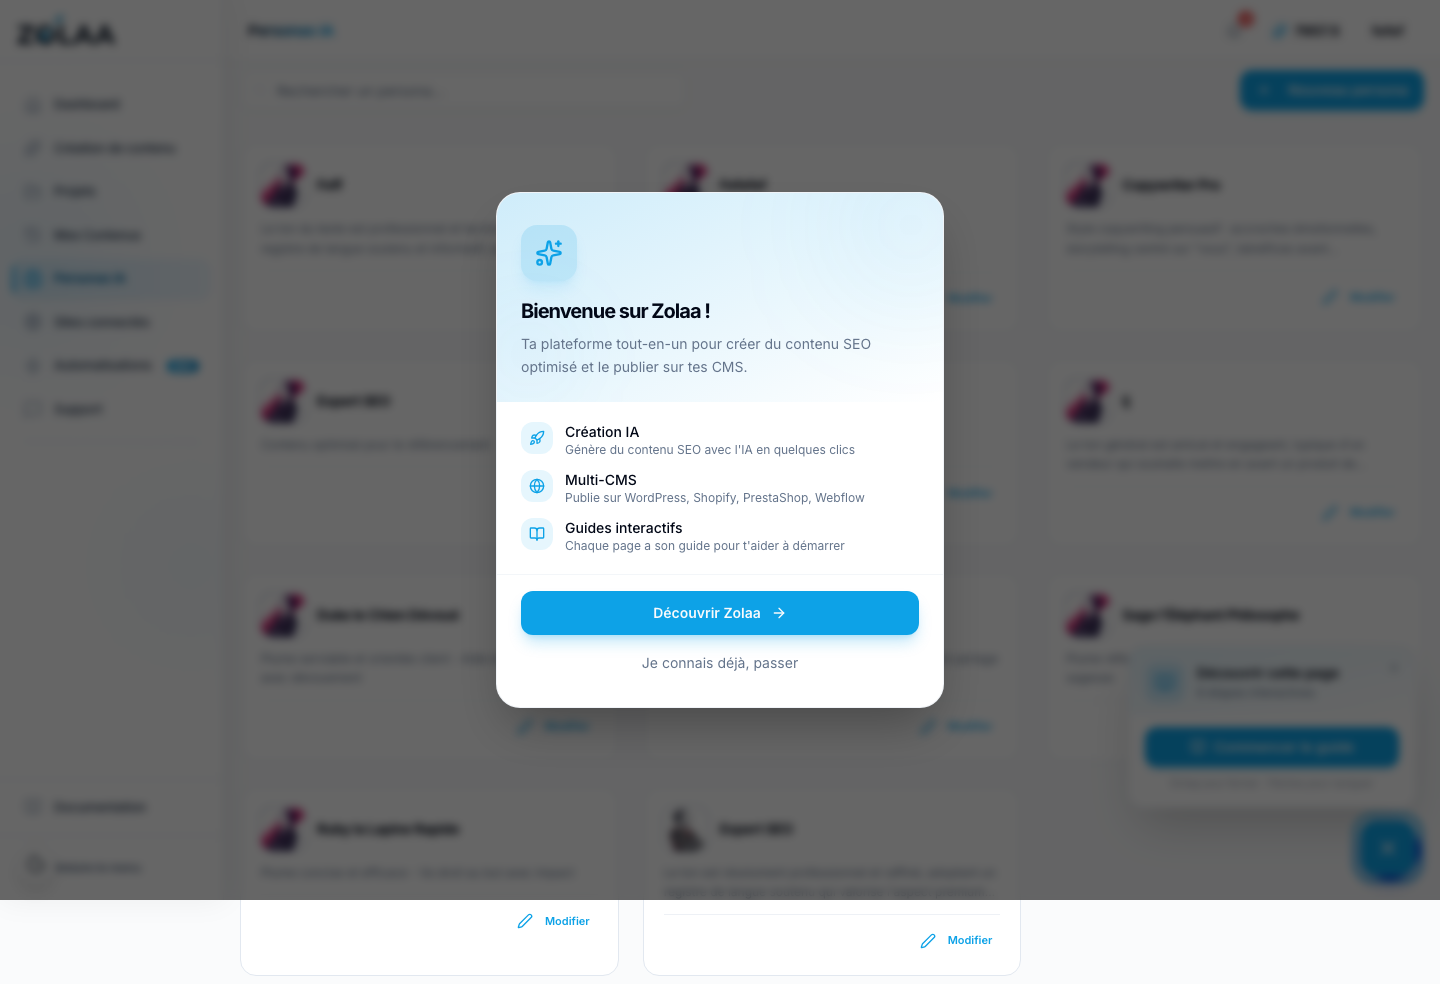Click pencil icon beside first unblurred Modifier link
The image size is (1440, 984).
(525, 921)
